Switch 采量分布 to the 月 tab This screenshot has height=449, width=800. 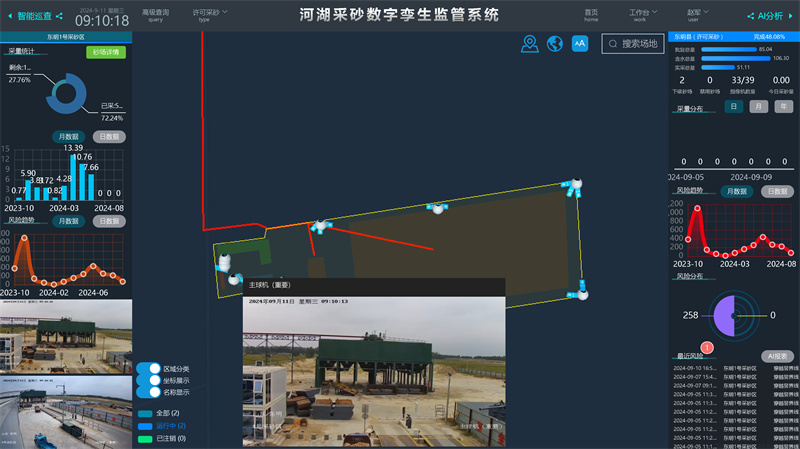[x=759, y=106]
